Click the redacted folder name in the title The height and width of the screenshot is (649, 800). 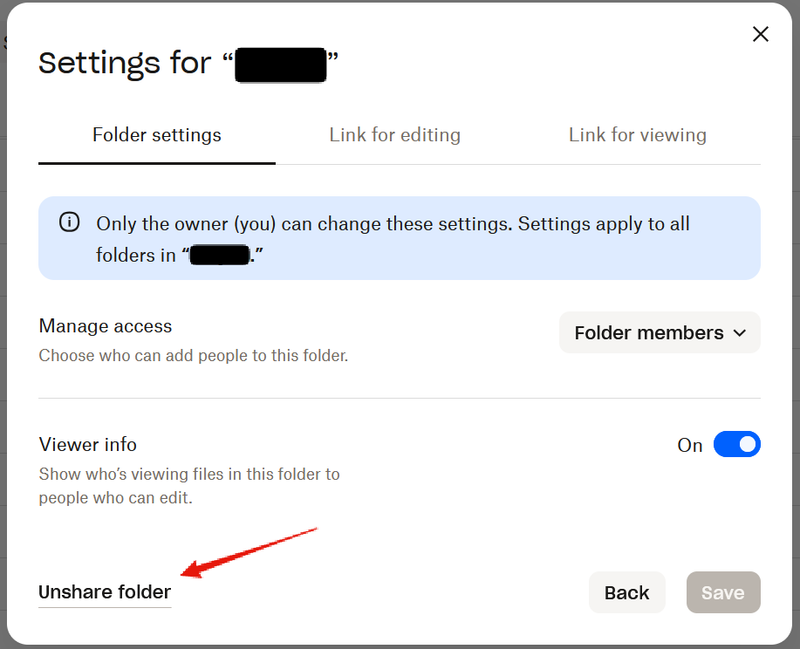point(281,64)
